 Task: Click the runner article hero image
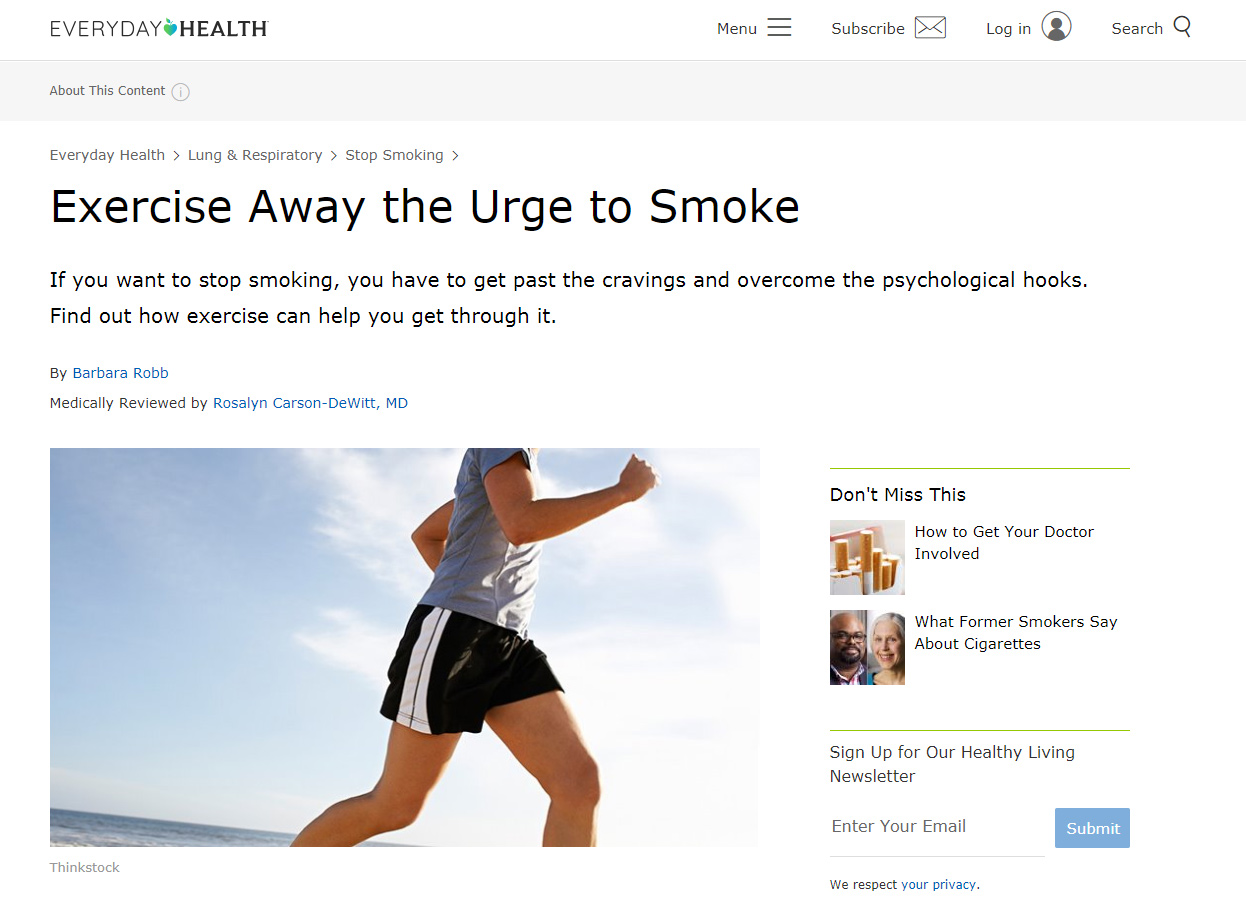coord(405,647)
